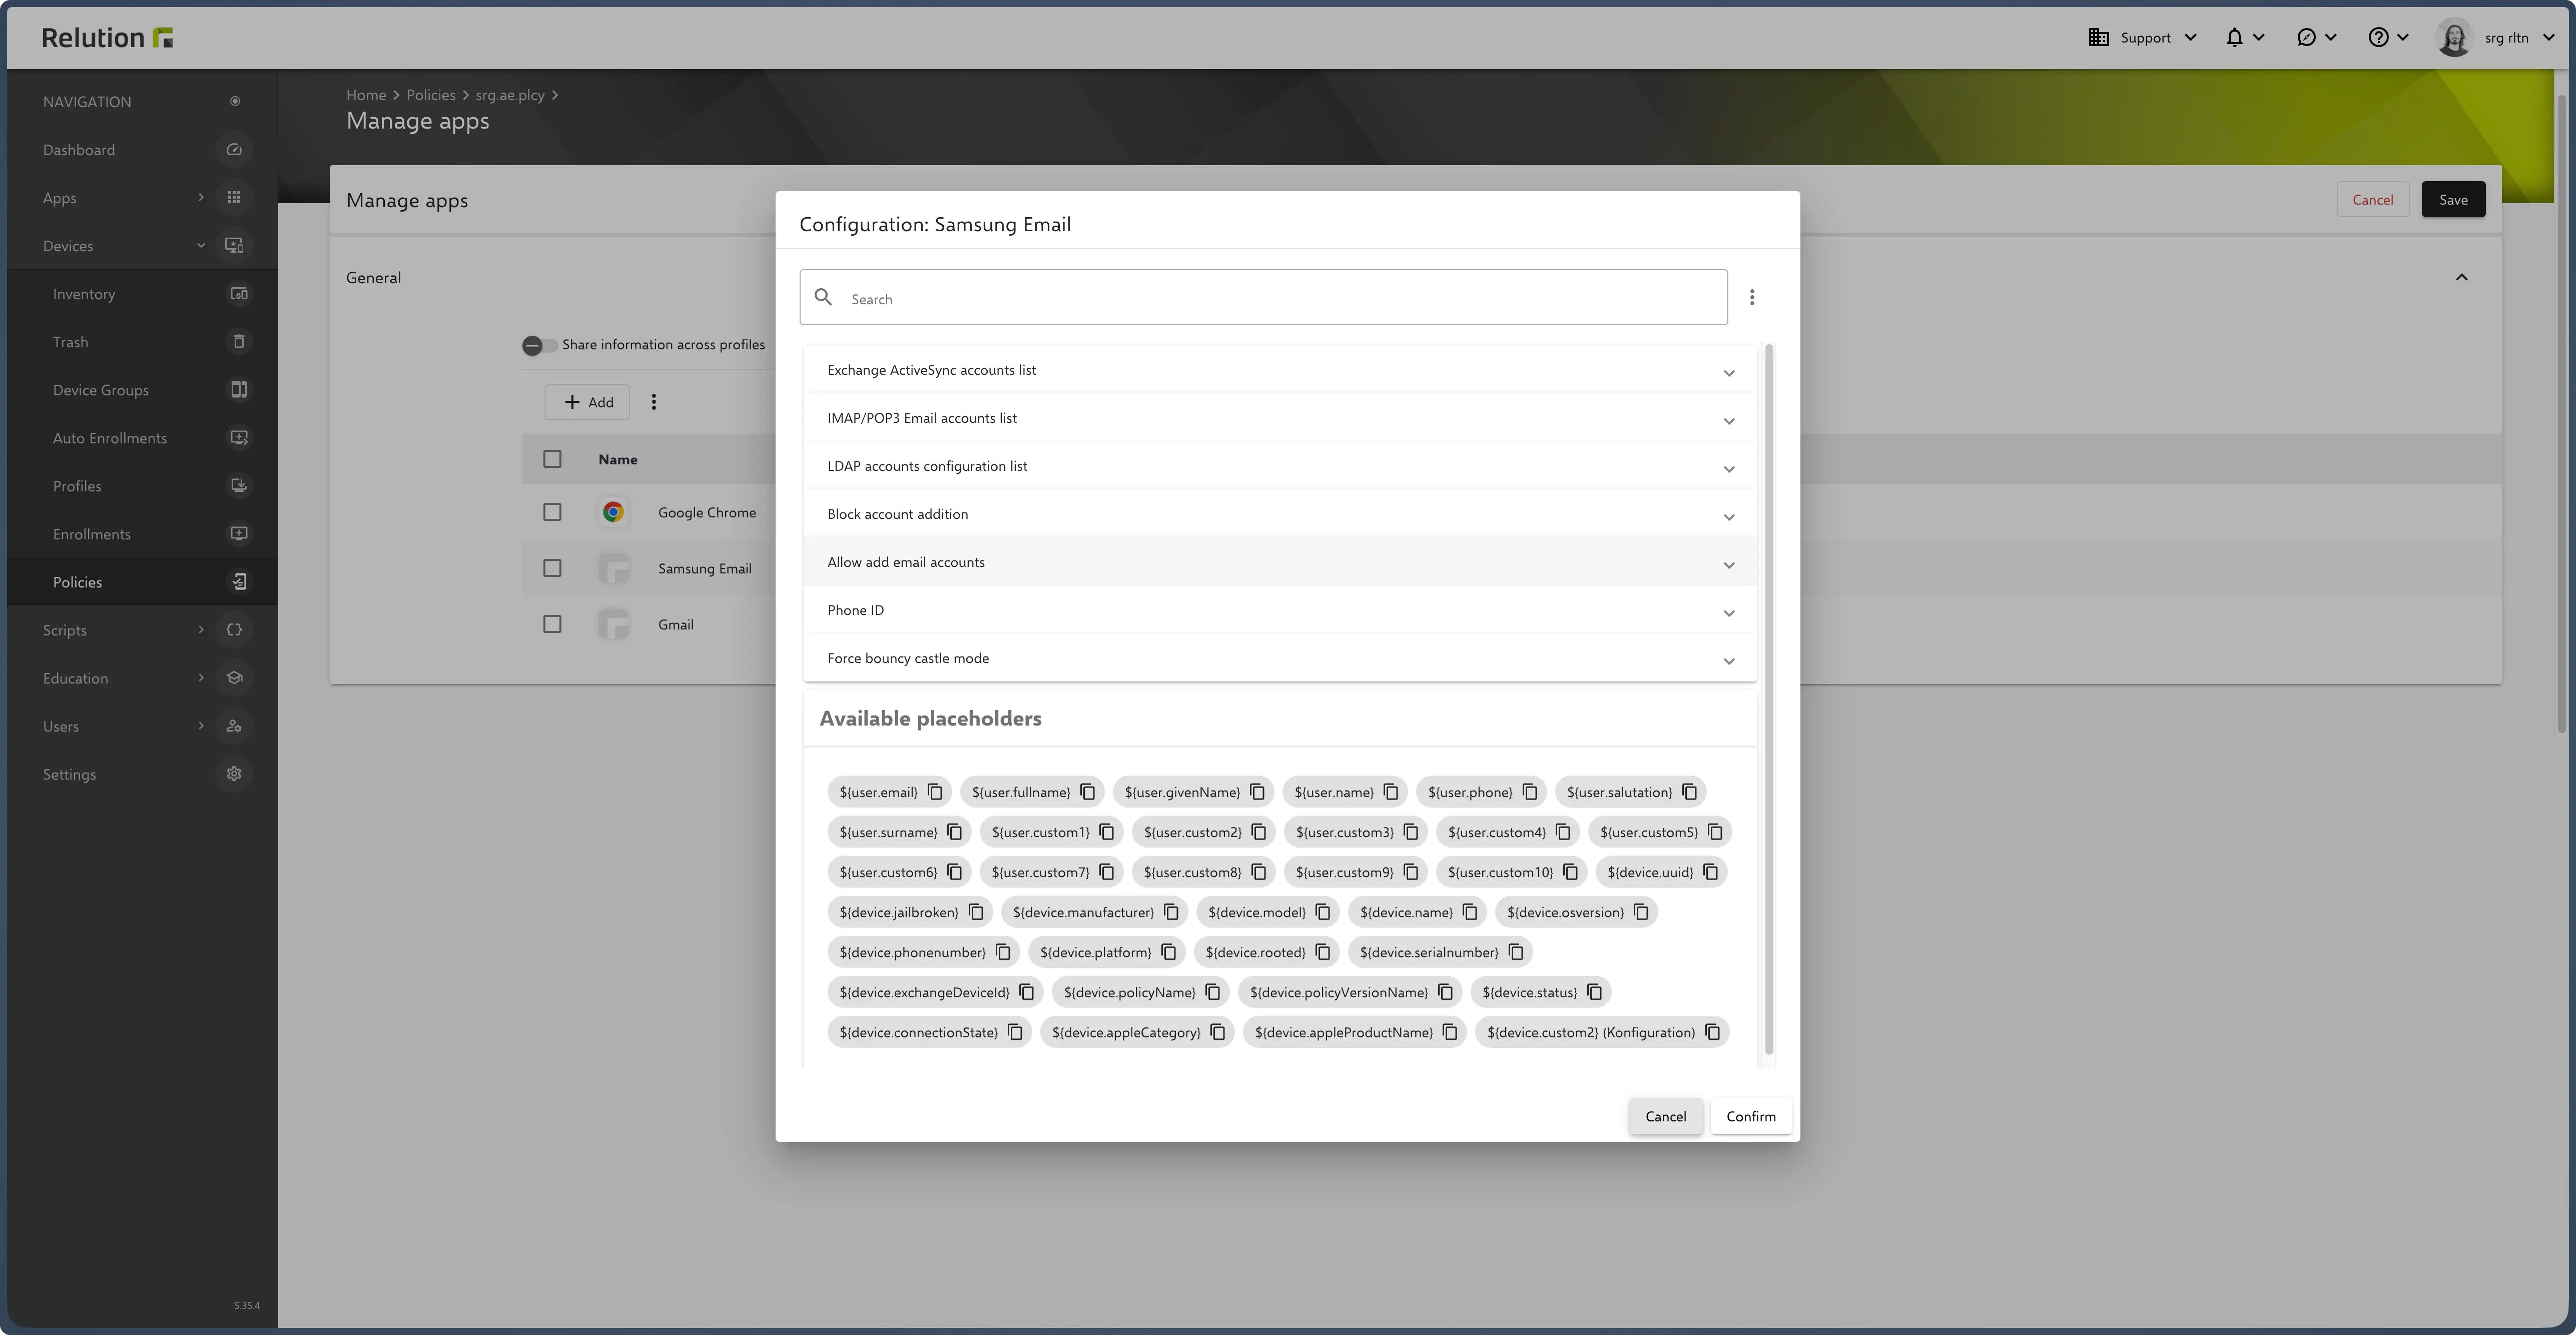Viewport: 2576px width, 1335px height.
Task: Confirm the Samsung Email configuration
Action: (x=1750, y=1116)
